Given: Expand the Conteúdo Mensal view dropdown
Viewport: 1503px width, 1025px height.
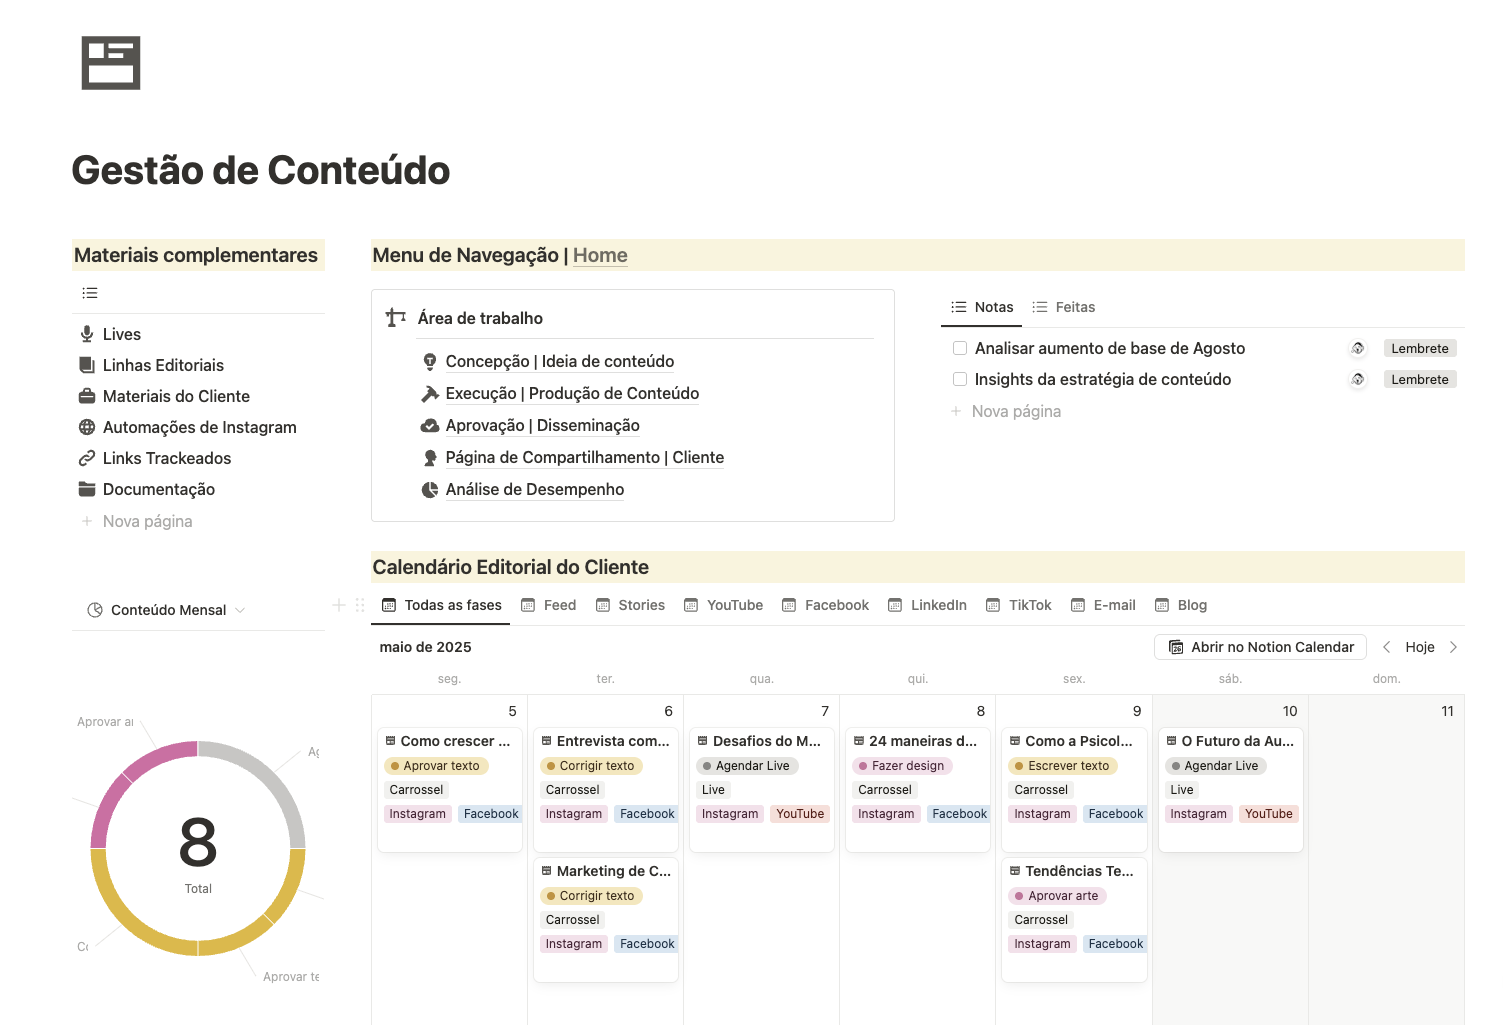Looking at the screenshot, I should point(240,610).
